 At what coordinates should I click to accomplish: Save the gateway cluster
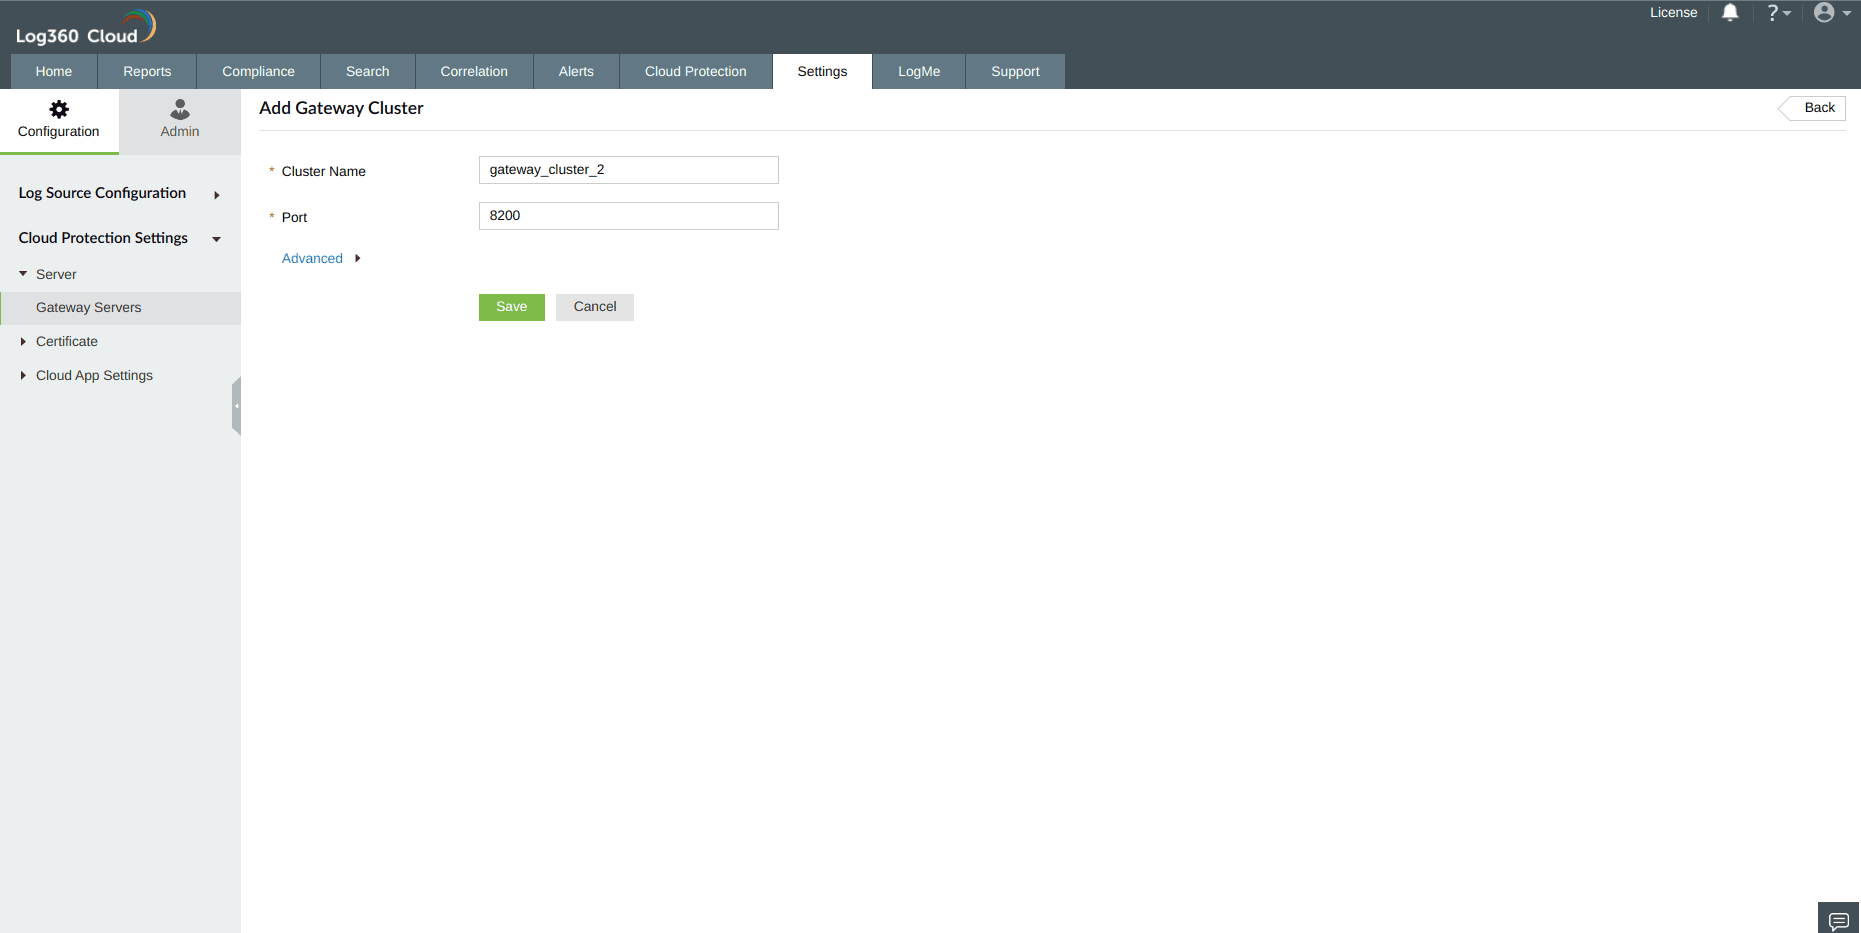[511, 307]
